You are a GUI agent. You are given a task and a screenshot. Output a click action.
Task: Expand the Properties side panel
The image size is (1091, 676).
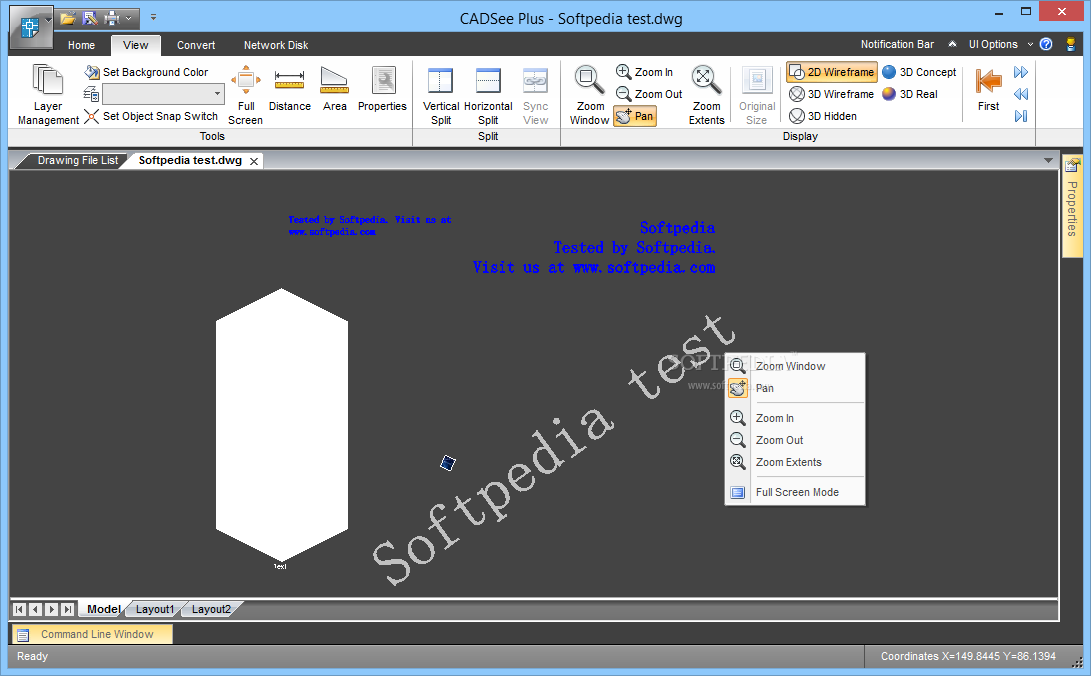click(x=1072, y=206)
